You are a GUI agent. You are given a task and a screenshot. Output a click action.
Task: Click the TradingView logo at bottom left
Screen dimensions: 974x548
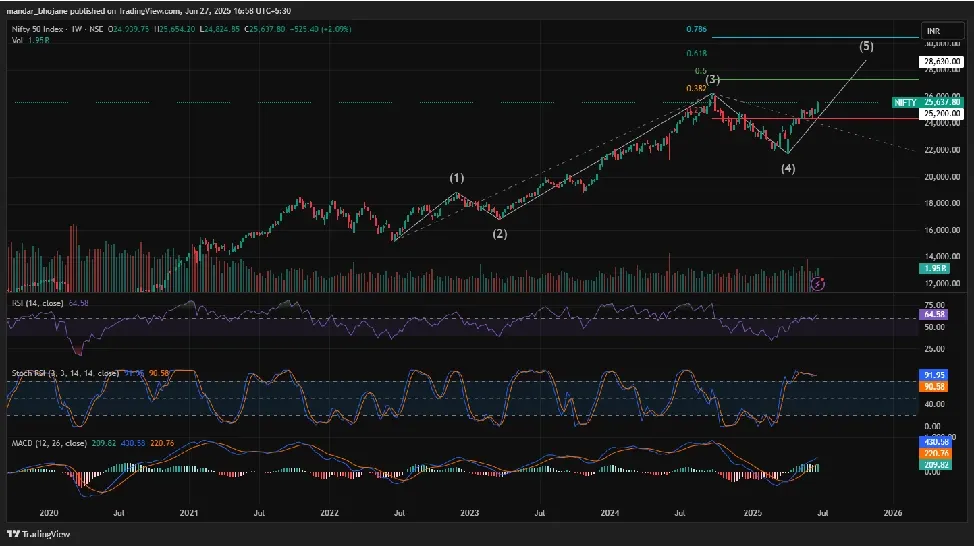click(39, 534)
